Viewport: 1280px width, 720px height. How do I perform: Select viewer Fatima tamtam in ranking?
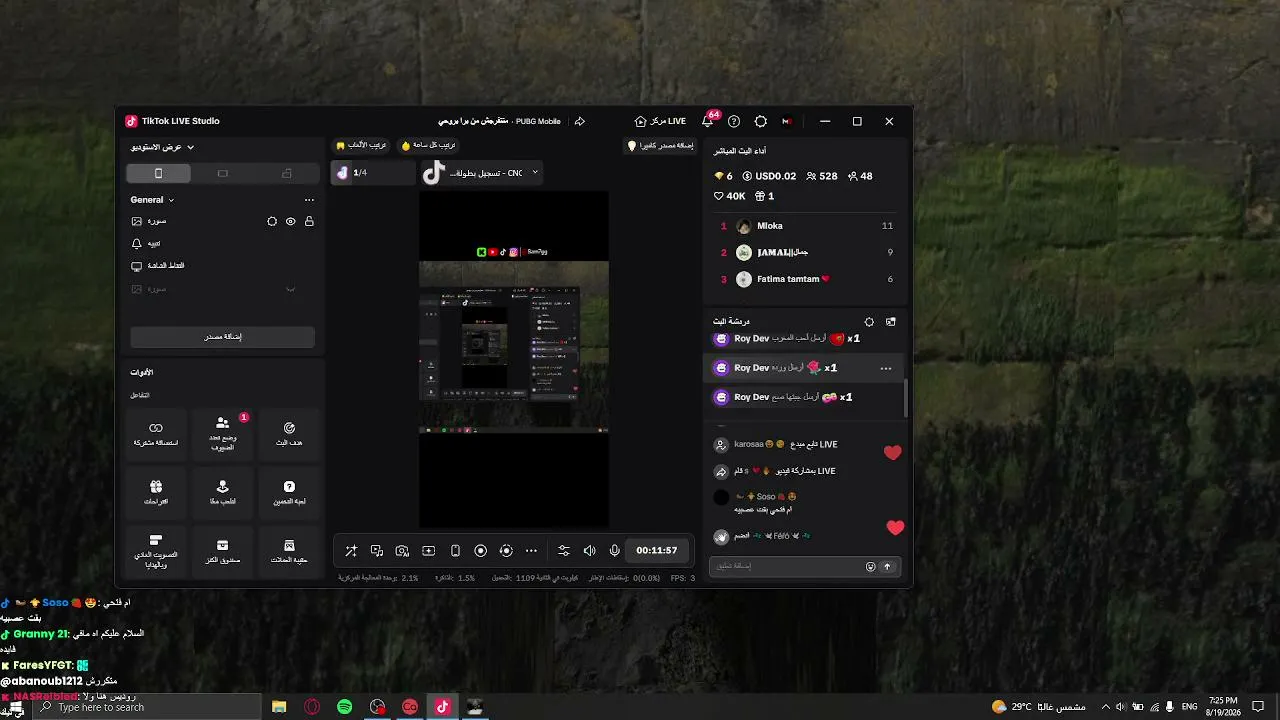806,279
